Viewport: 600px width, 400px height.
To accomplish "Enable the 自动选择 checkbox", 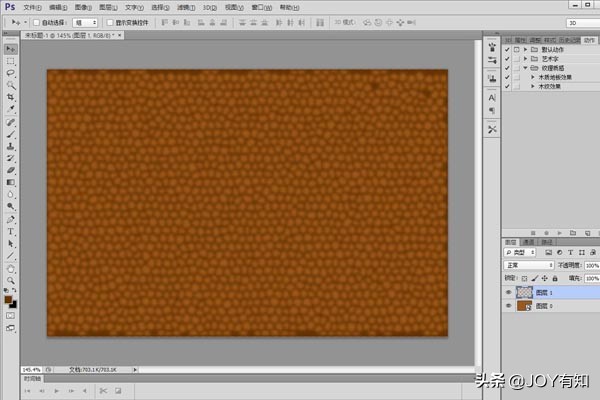I will click(x=36, y=23).
